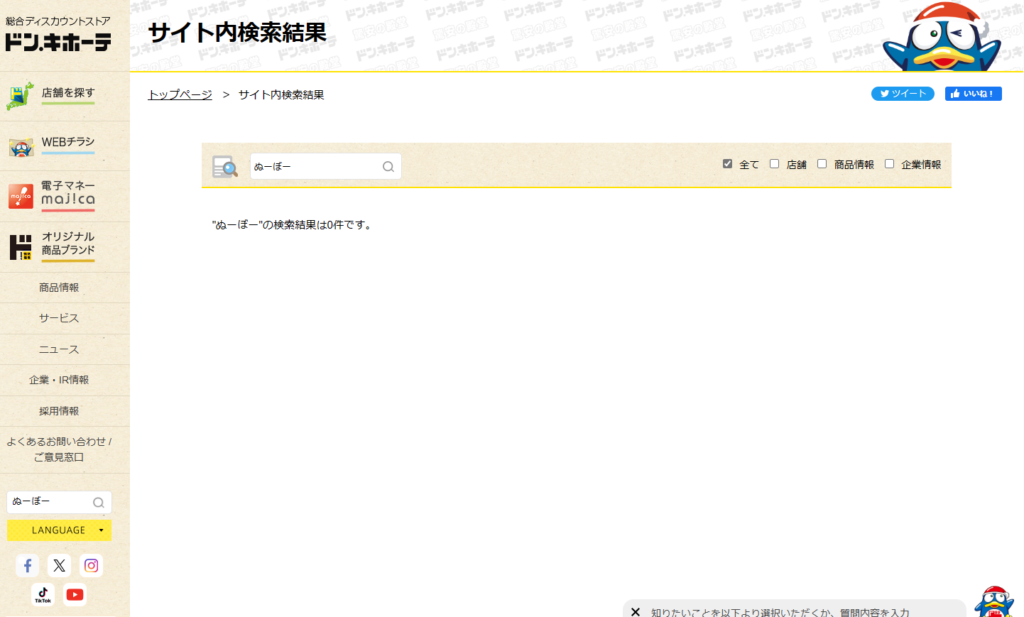Click the penguin mascot in header
The width and height of the screenshot is (1024, 617).
942,37
